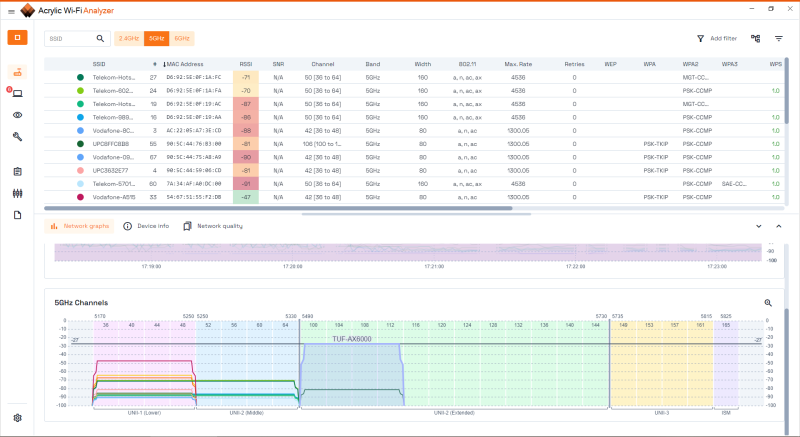Viewport: 800px width, 437px height.
Task: Collapse the bottom panel with down chevron
Action: point(759,226)
